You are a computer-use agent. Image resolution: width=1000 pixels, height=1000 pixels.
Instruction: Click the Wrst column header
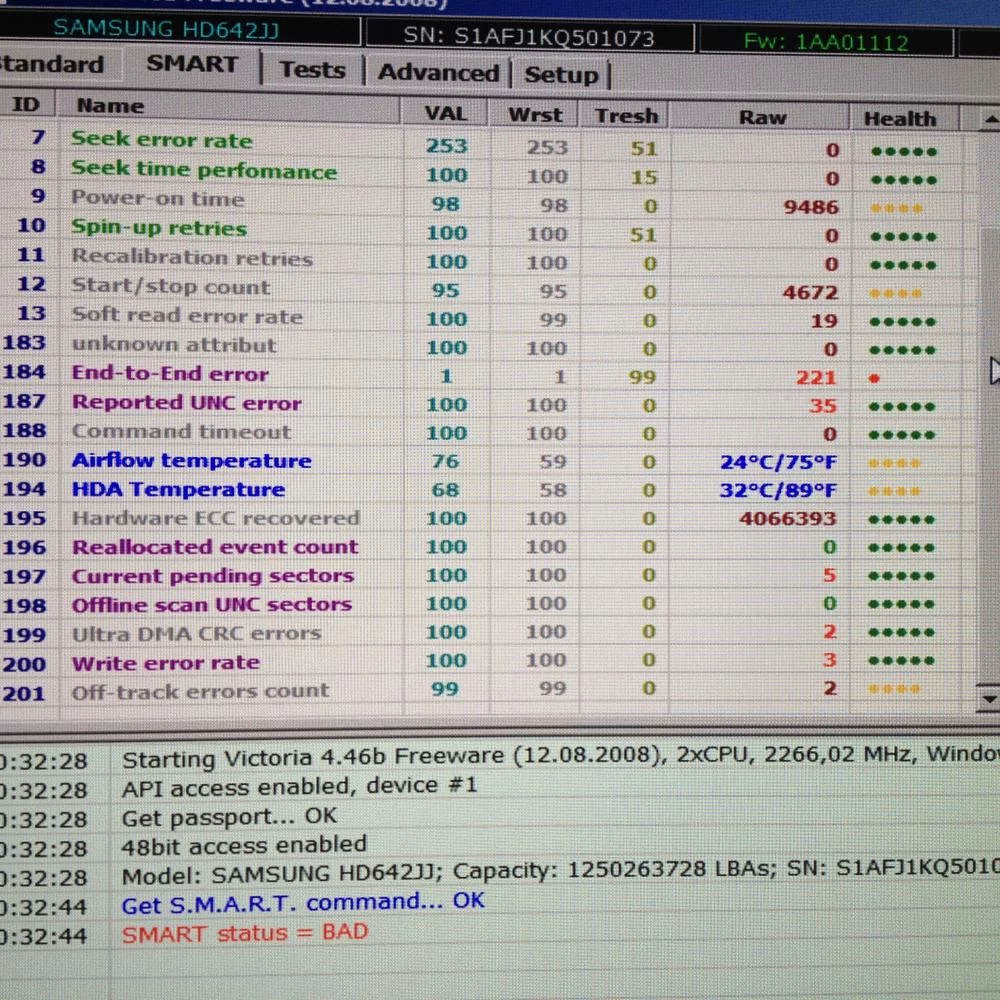[534, 115]
